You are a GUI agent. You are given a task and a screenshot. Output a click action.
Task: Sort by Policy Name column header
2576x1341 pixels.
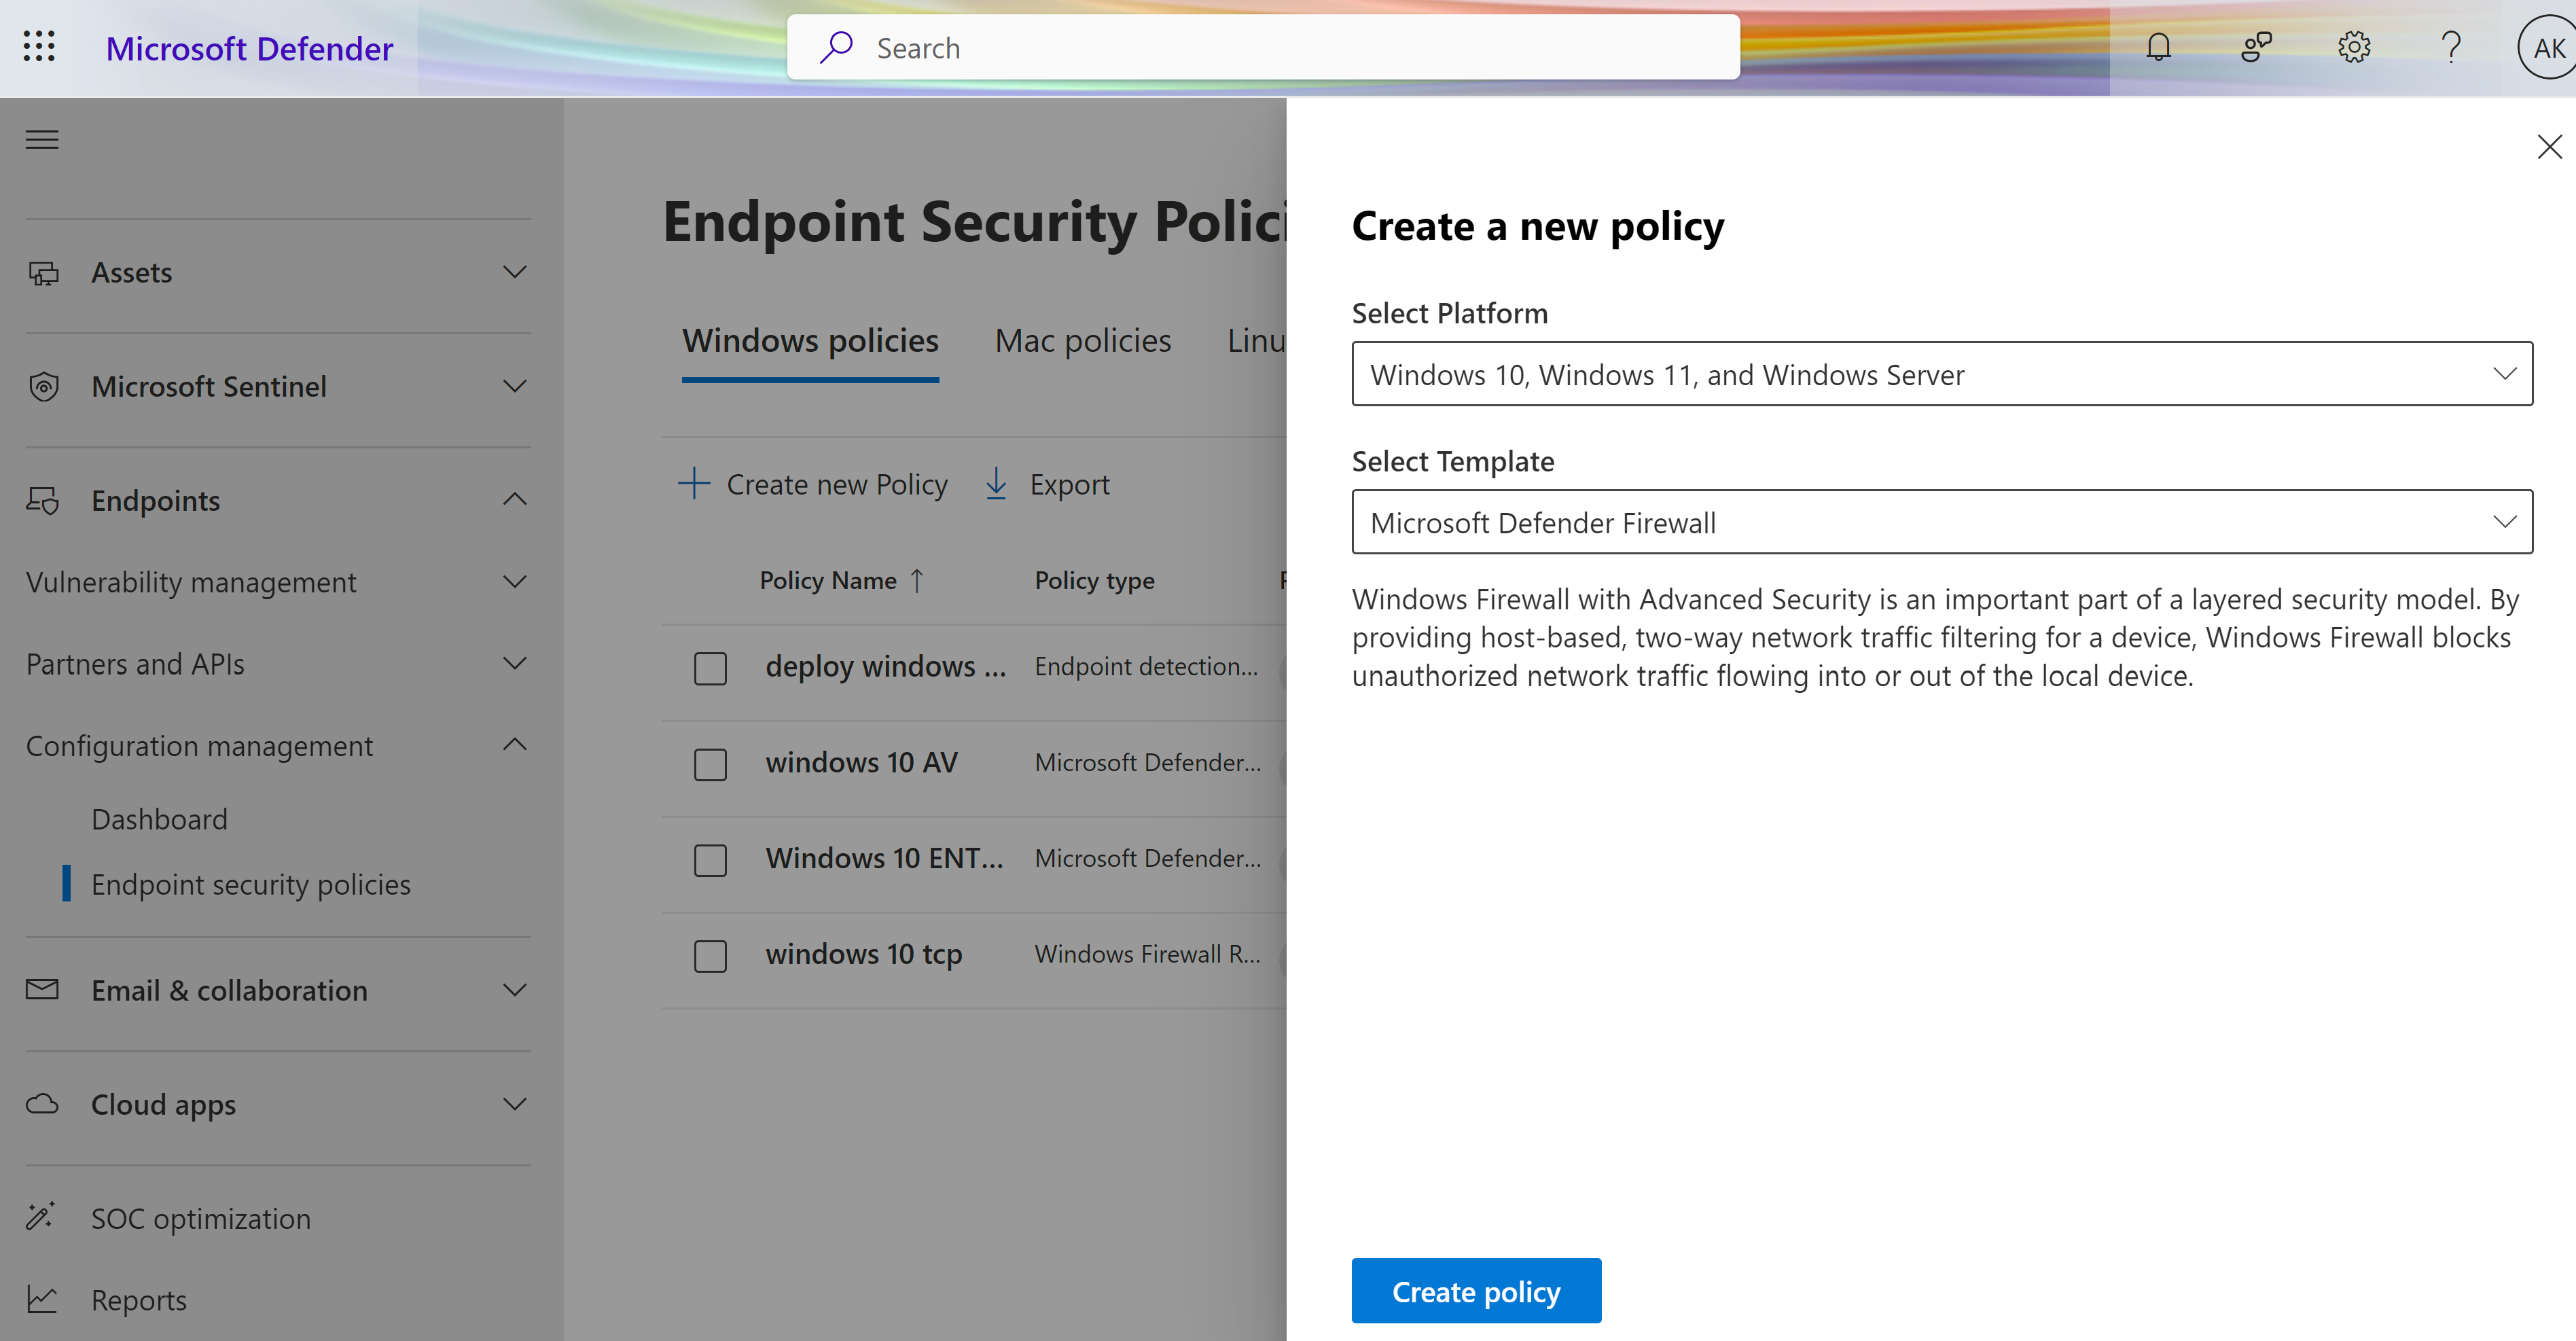[x=828, y=581]
